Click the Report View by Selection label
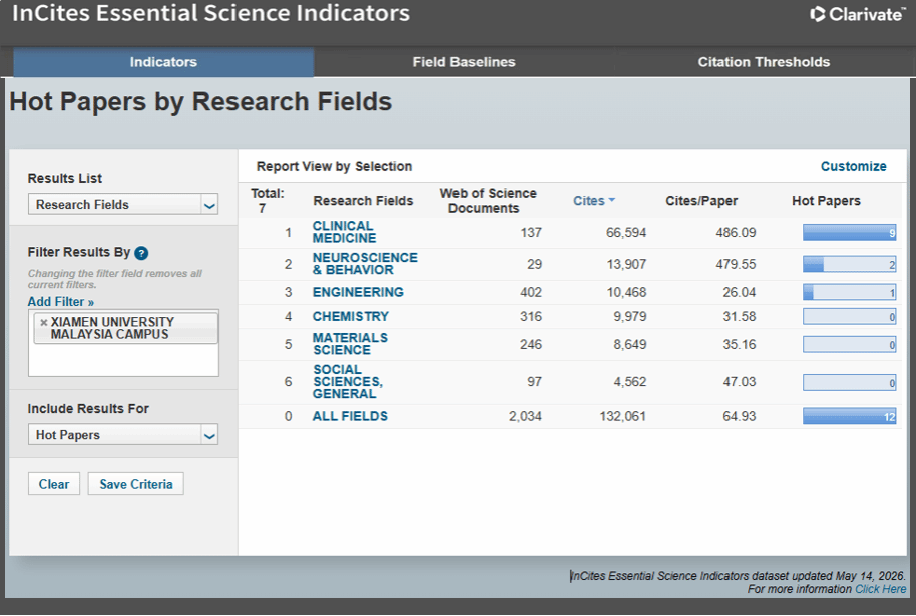916x616 pixels. (334, 167)
